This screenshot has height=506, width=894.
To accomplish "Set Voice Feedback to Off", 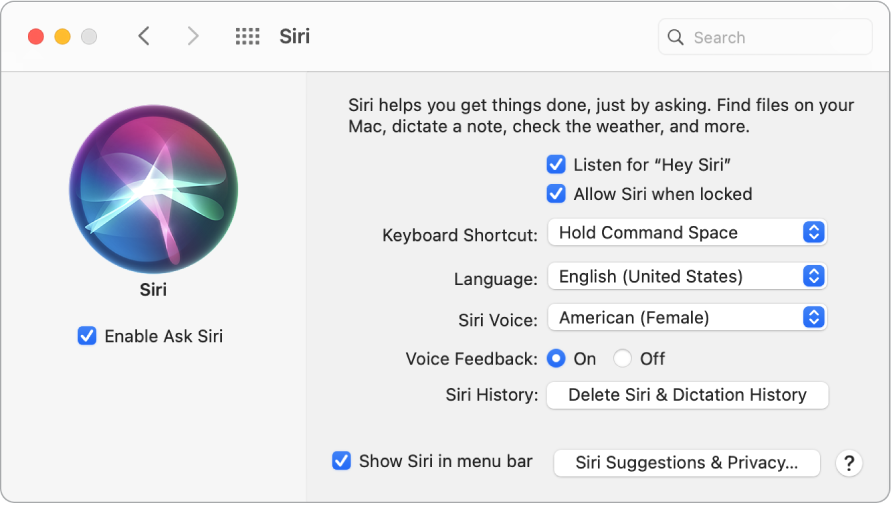I will point(622,358).
